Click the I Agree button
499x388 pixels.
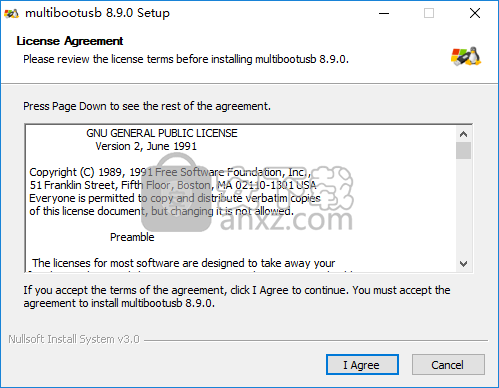pos(362,365)
